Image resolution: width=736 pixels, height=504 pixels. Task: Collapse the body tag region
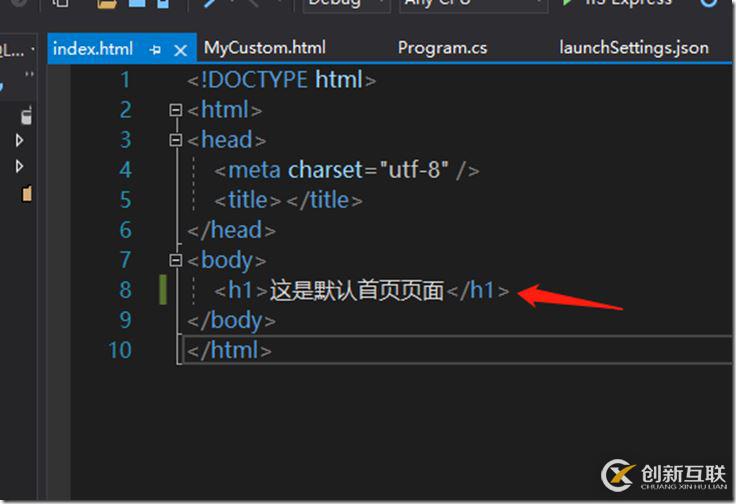176,260
